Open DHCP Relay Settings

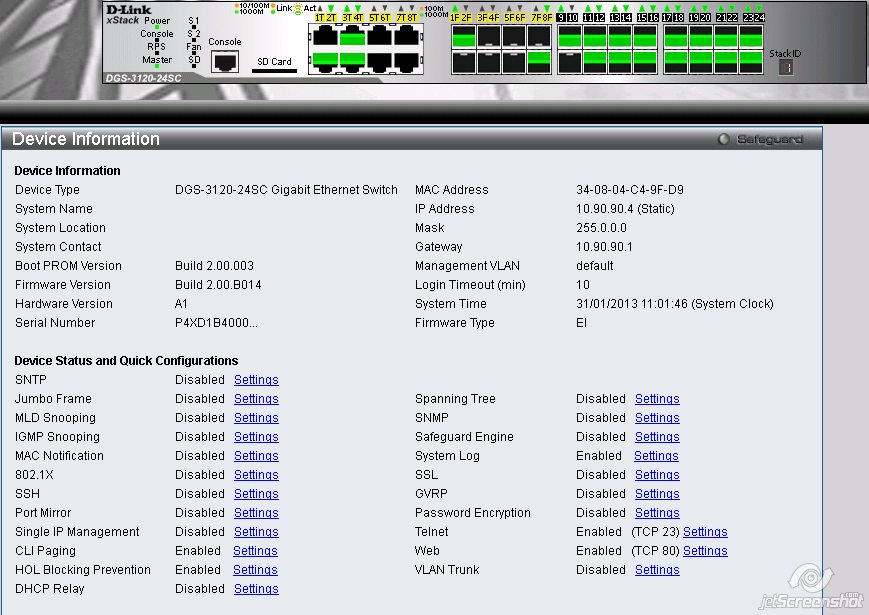tap(256, 589)
